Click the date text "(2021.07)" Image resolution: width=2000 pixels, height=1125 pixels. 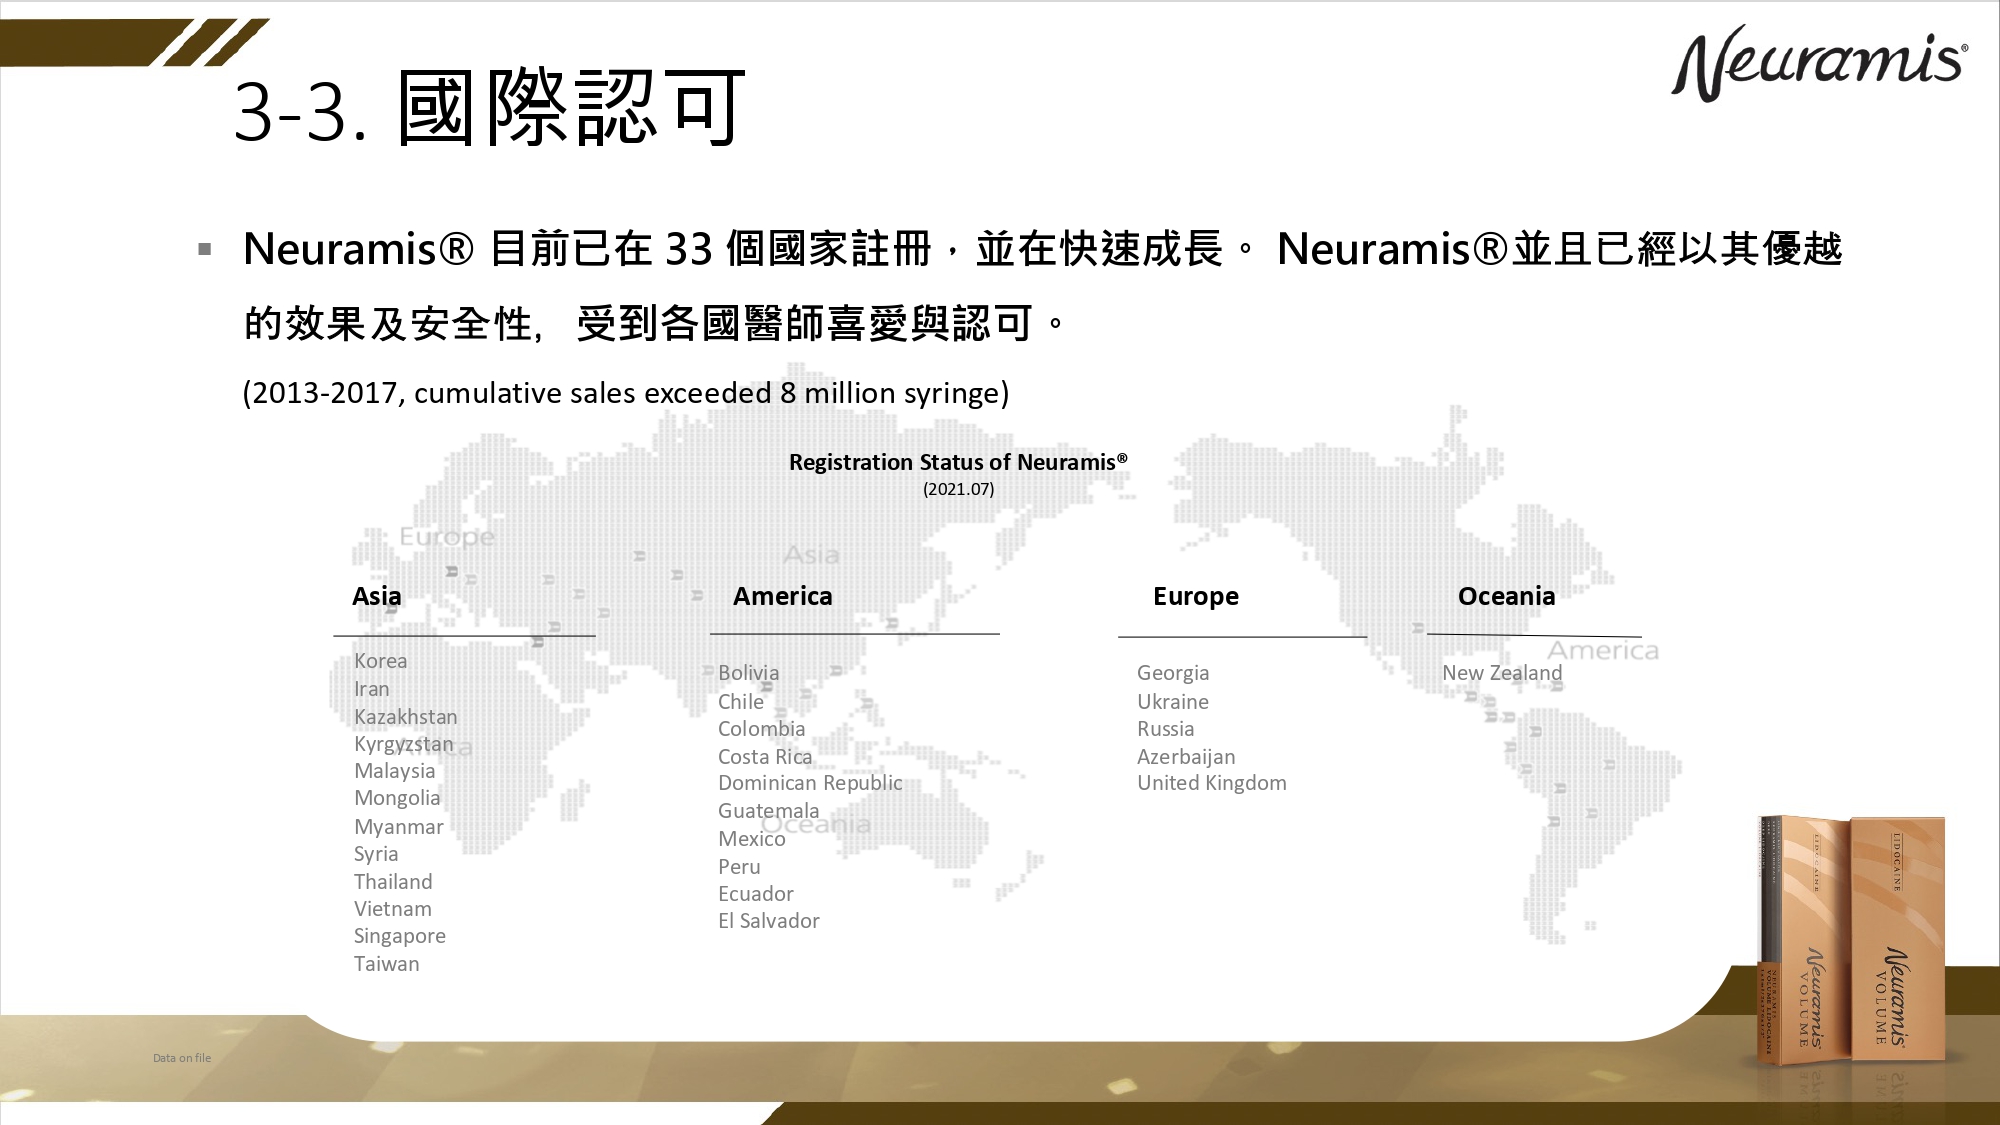(958, 489)
